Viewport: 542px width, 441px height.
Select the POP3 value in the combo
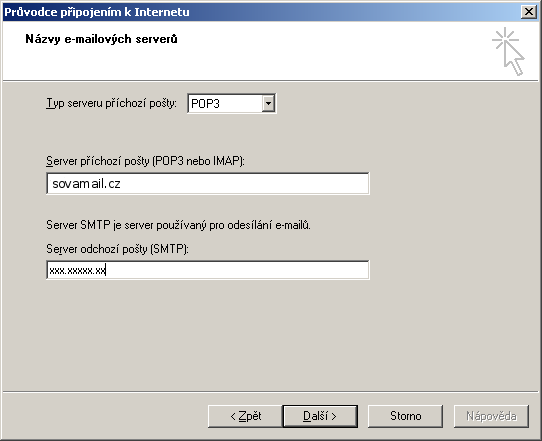[x=205, y=104]
